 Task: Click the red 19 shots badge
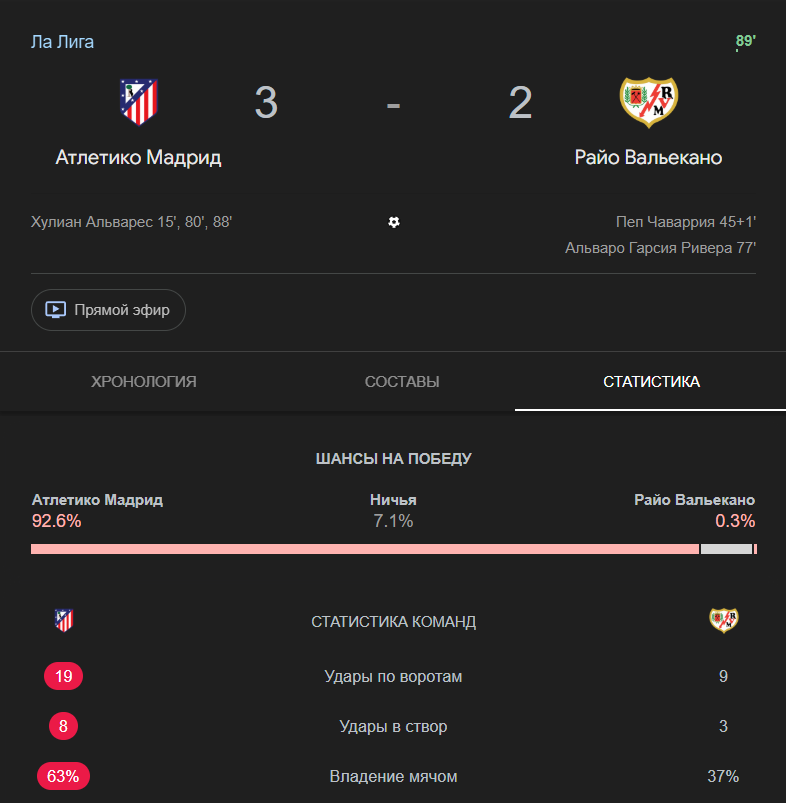tap(64, 677)
